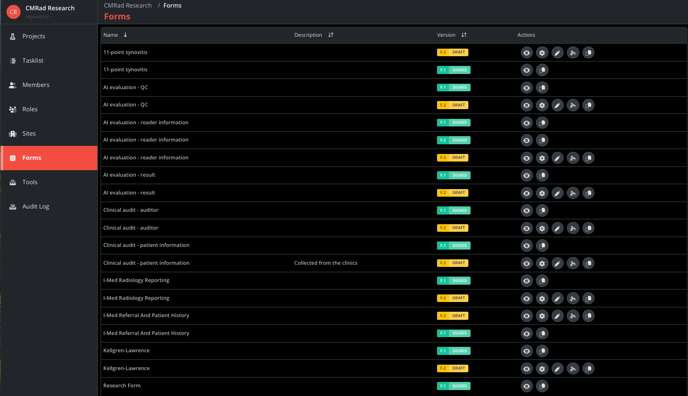The height and width of the screenshot is (396, 688).
Task: Duplicate F.2 signed AI evaluation - reader information
Action: pyautogui.click(x=542, y=140)
